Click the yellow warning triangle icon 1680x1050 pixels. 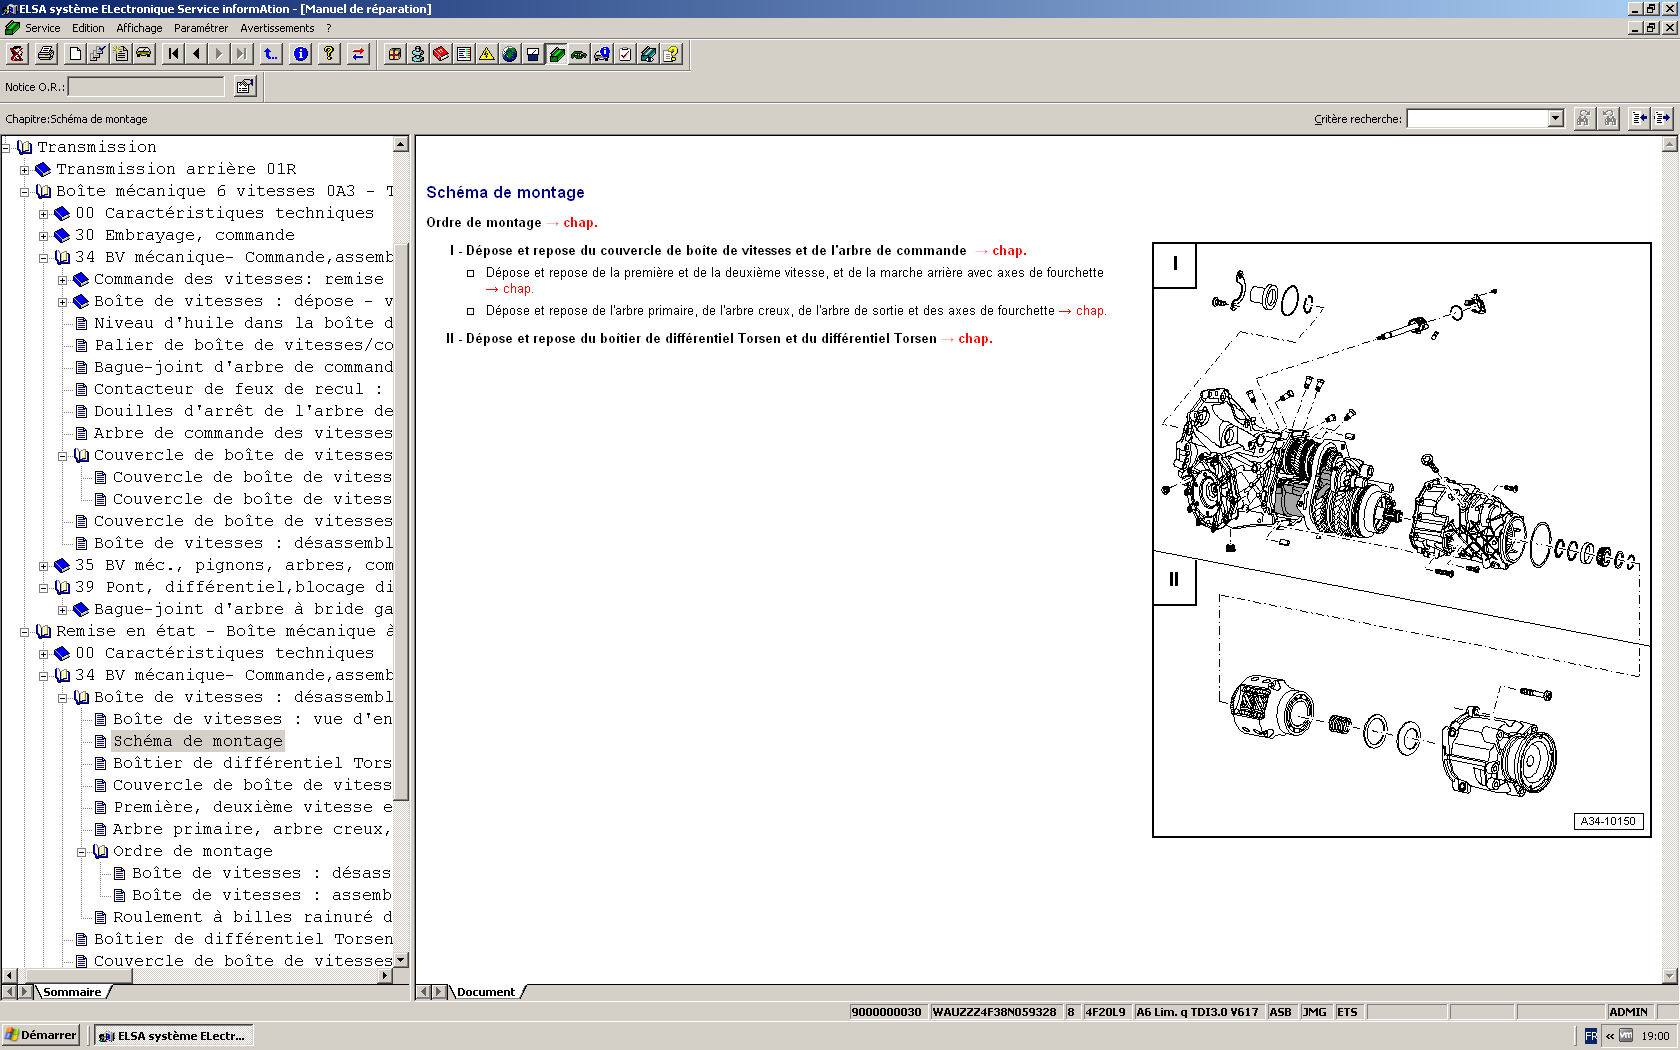pyautogui.click(x=487, y=54)
